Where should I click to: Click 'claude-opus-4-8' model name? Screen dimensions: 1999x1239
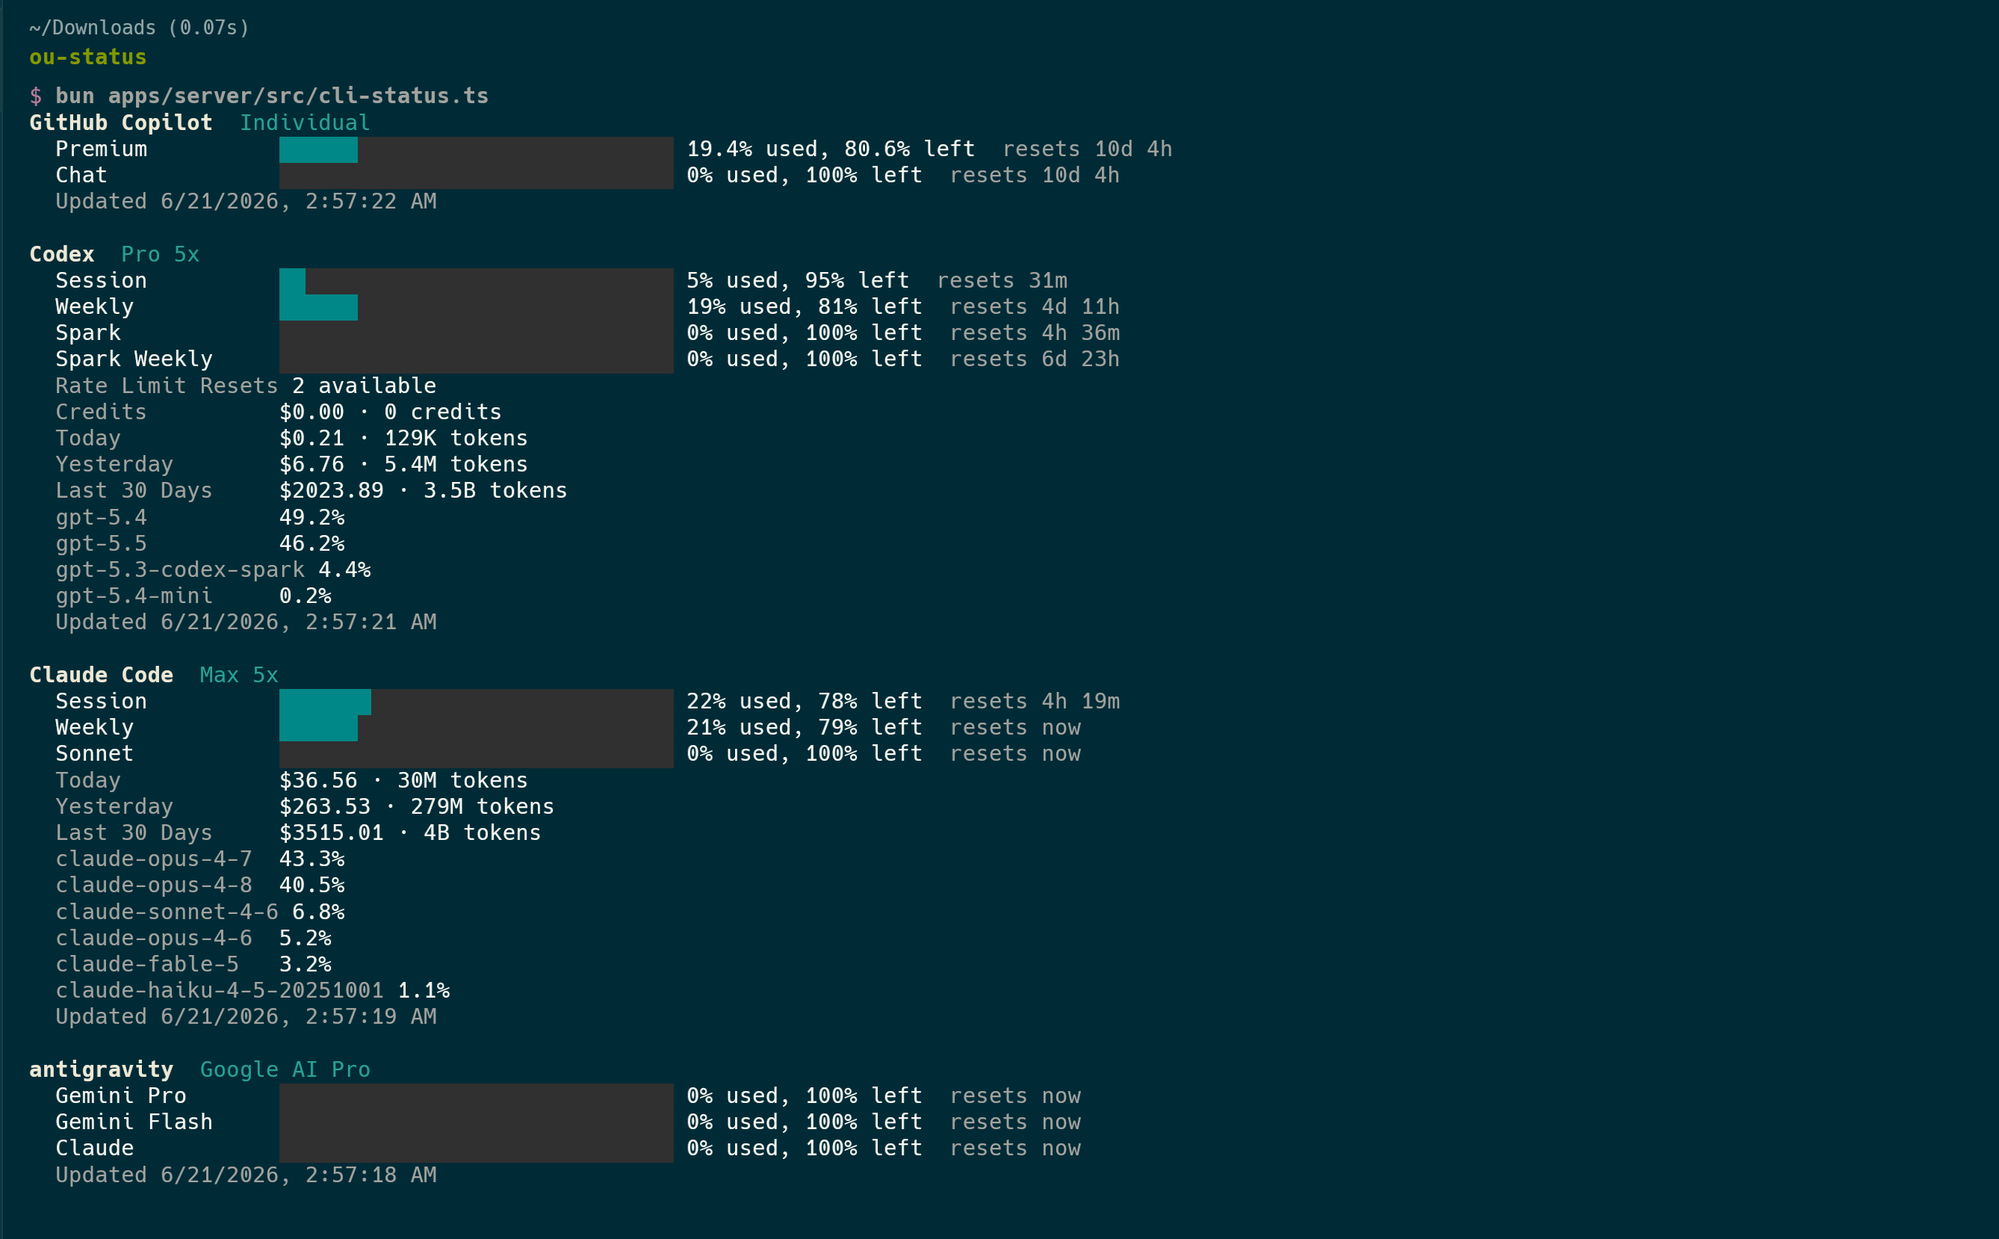154,885
